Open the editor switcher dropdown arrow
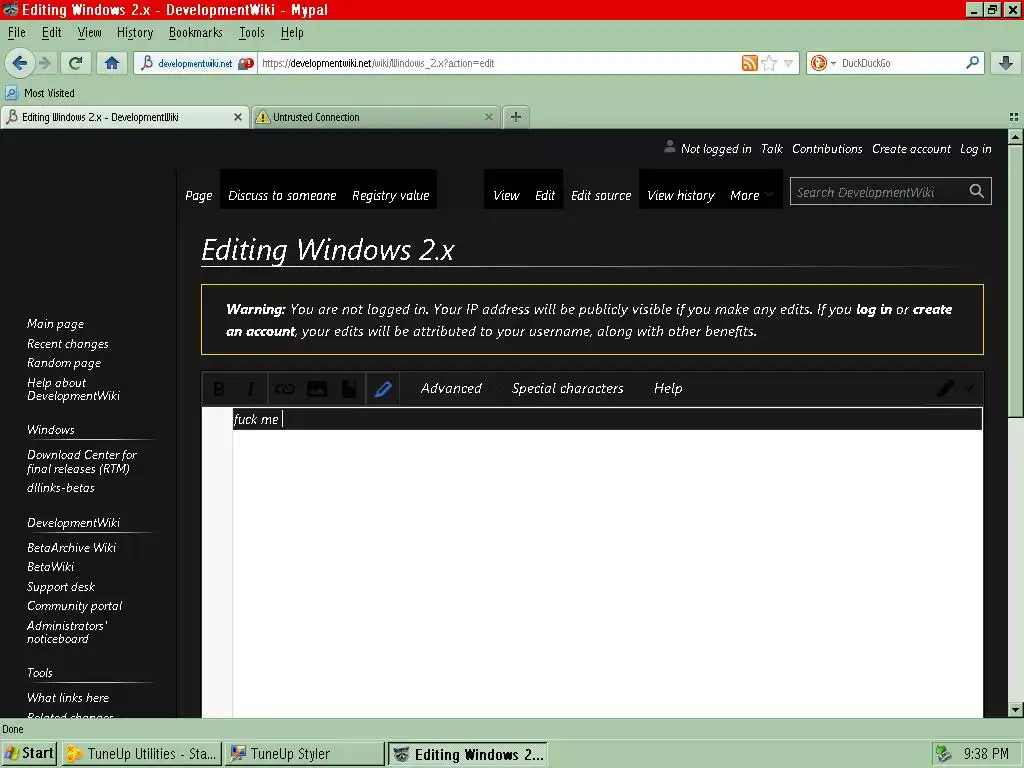1024x768 pixels. tap(969, 389)
